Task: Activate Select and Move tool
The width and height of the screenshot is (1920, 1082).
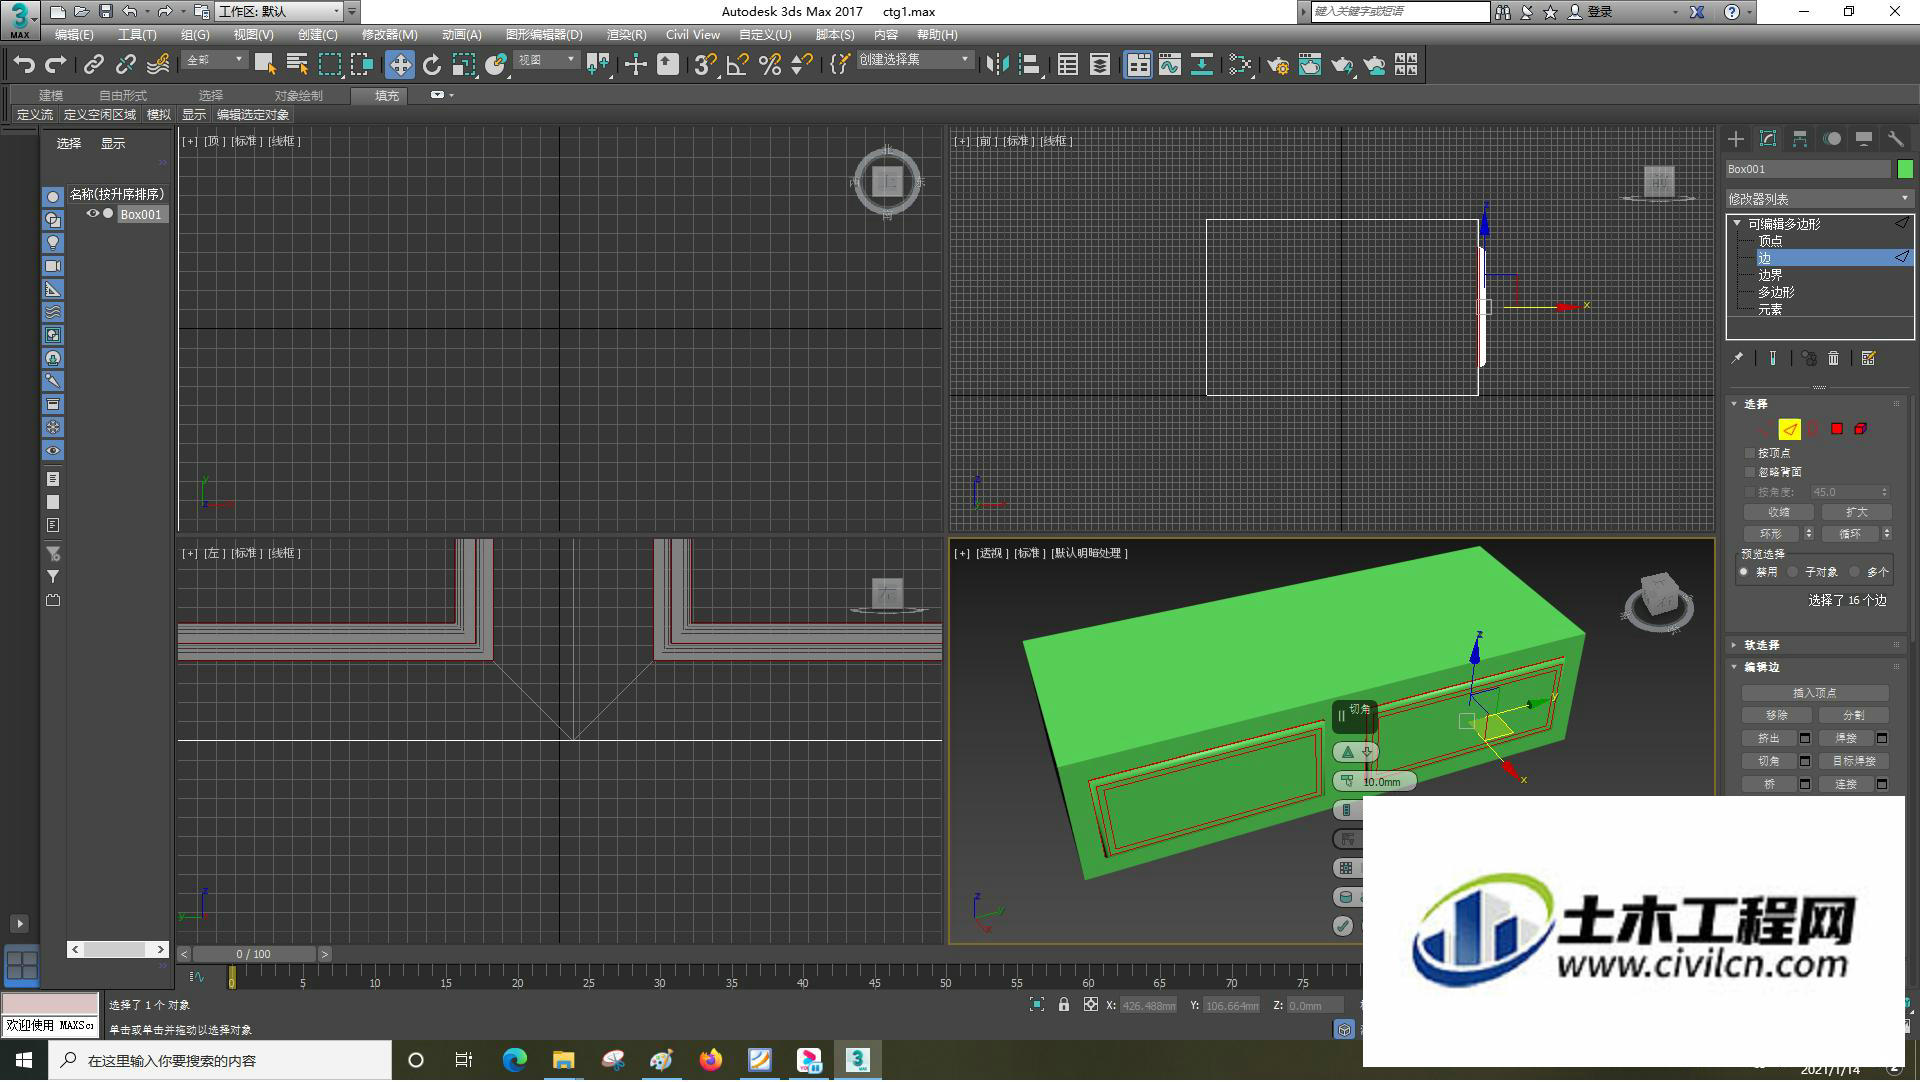Action: 400,65
